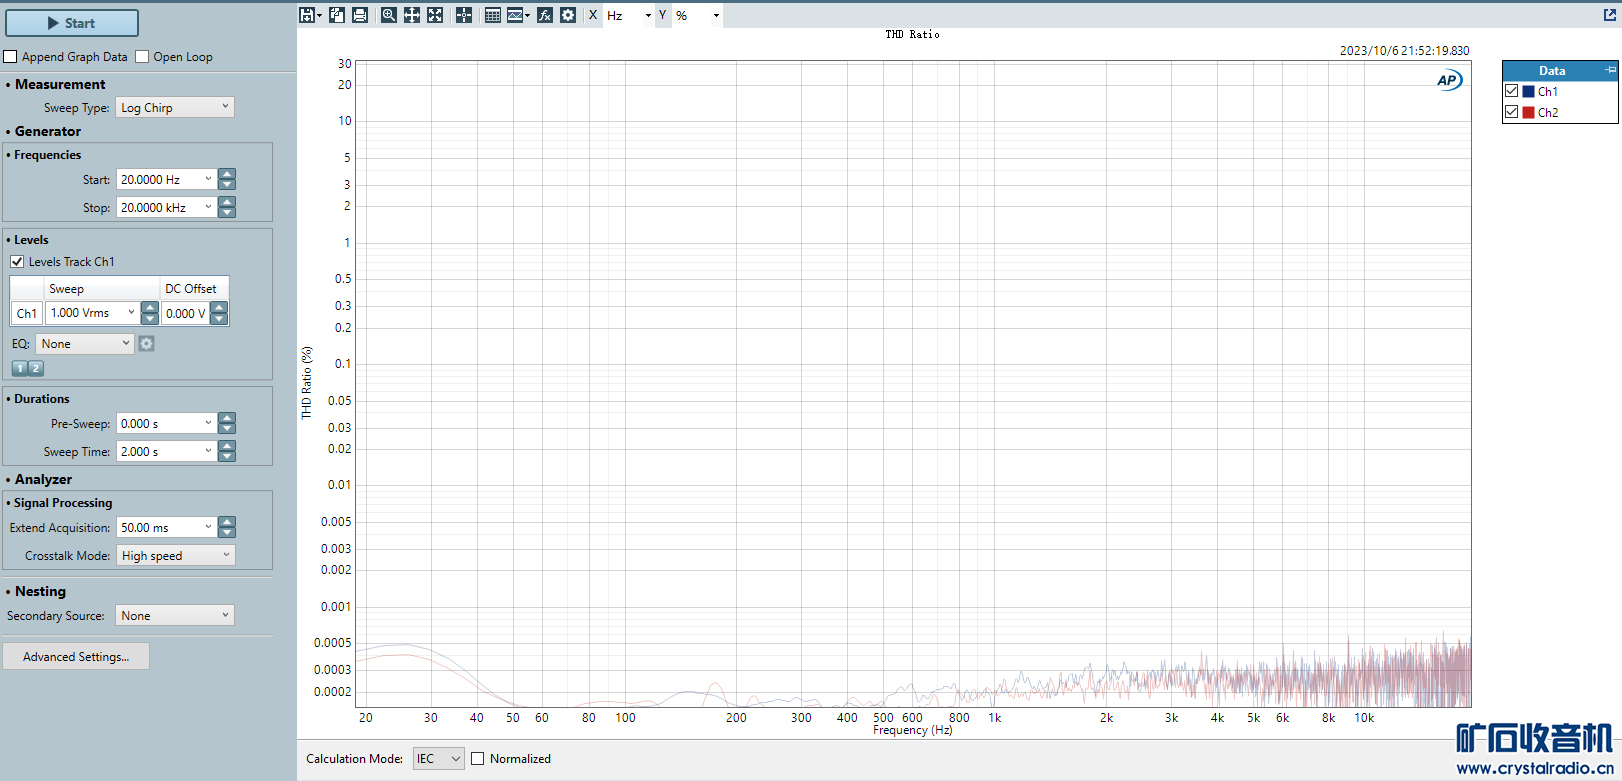The height and width of the screenshot is (781, 1622).
Task: Open the data table grid icon
Action: point(493,15)
